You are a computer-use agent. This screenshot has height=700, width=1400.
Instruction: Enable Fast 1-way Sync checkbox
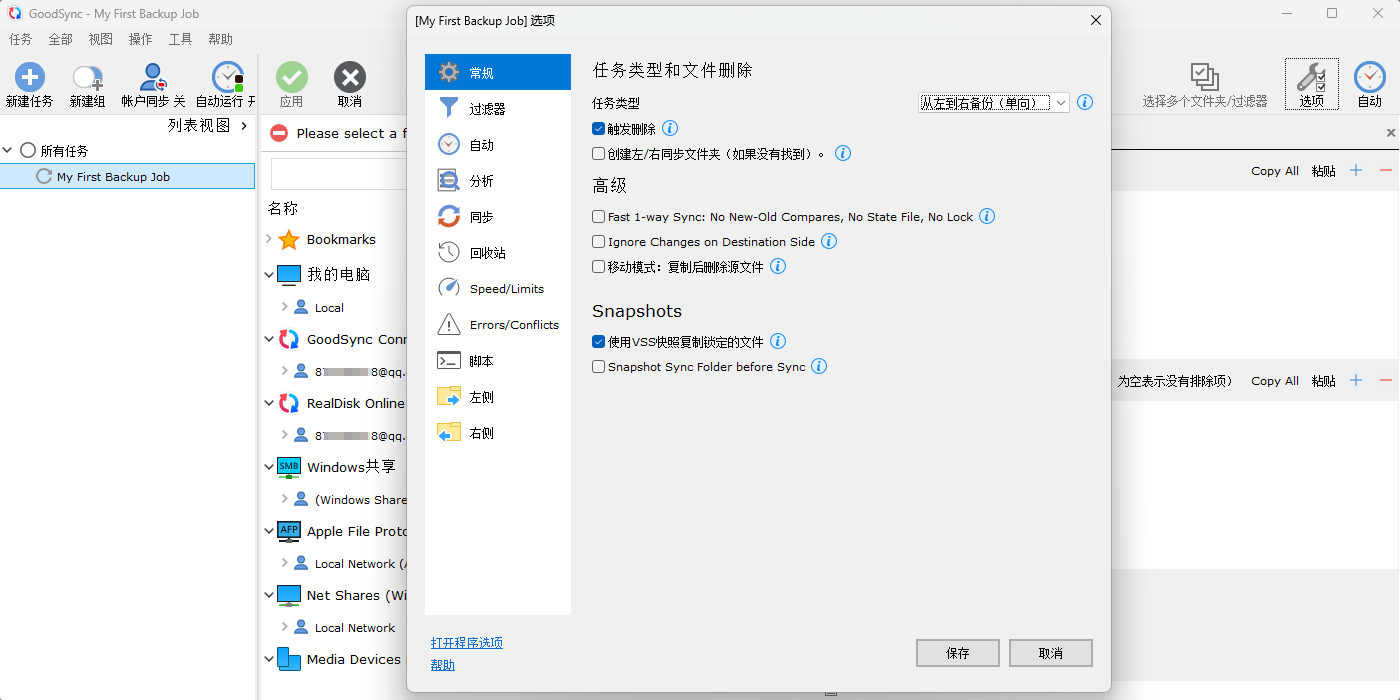coord(599,217)
